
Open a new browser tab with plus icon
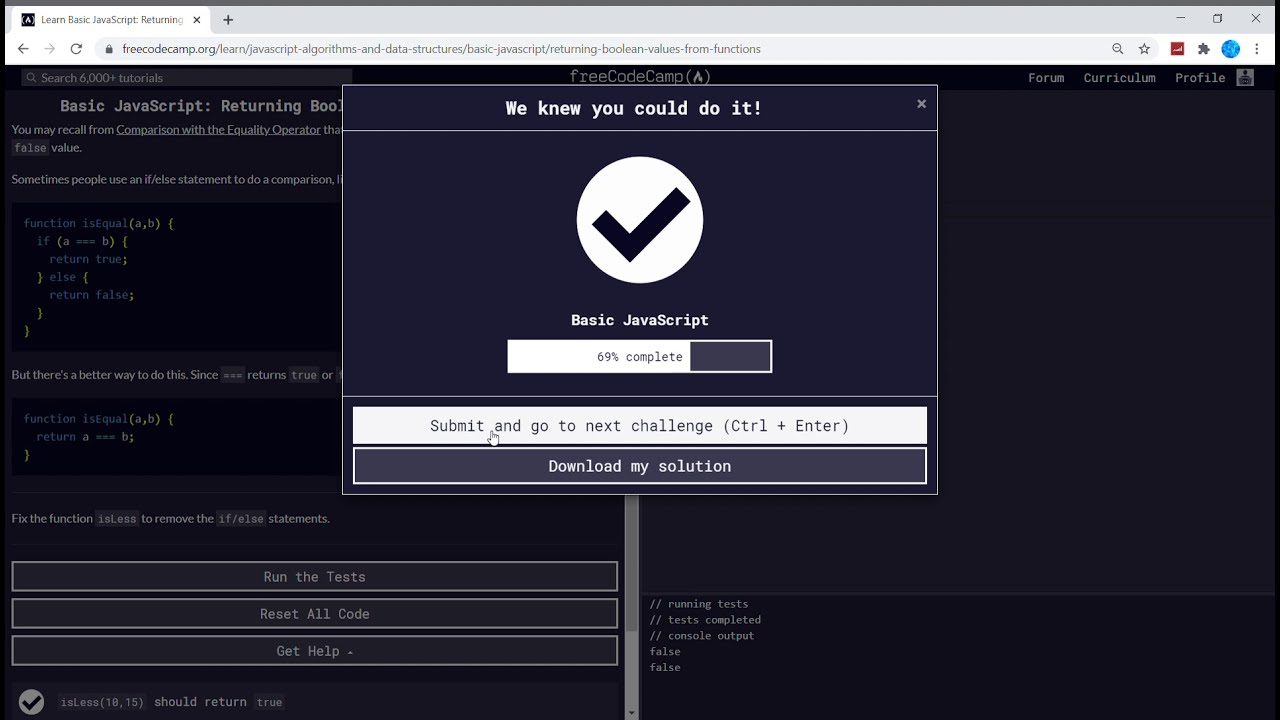click(x=228, y=19)
